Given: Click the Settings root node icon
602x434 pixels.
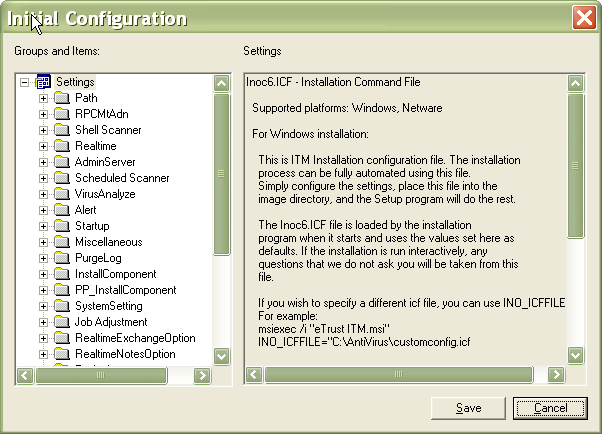Looking at the screenshot, I should [x=43, y=82].
